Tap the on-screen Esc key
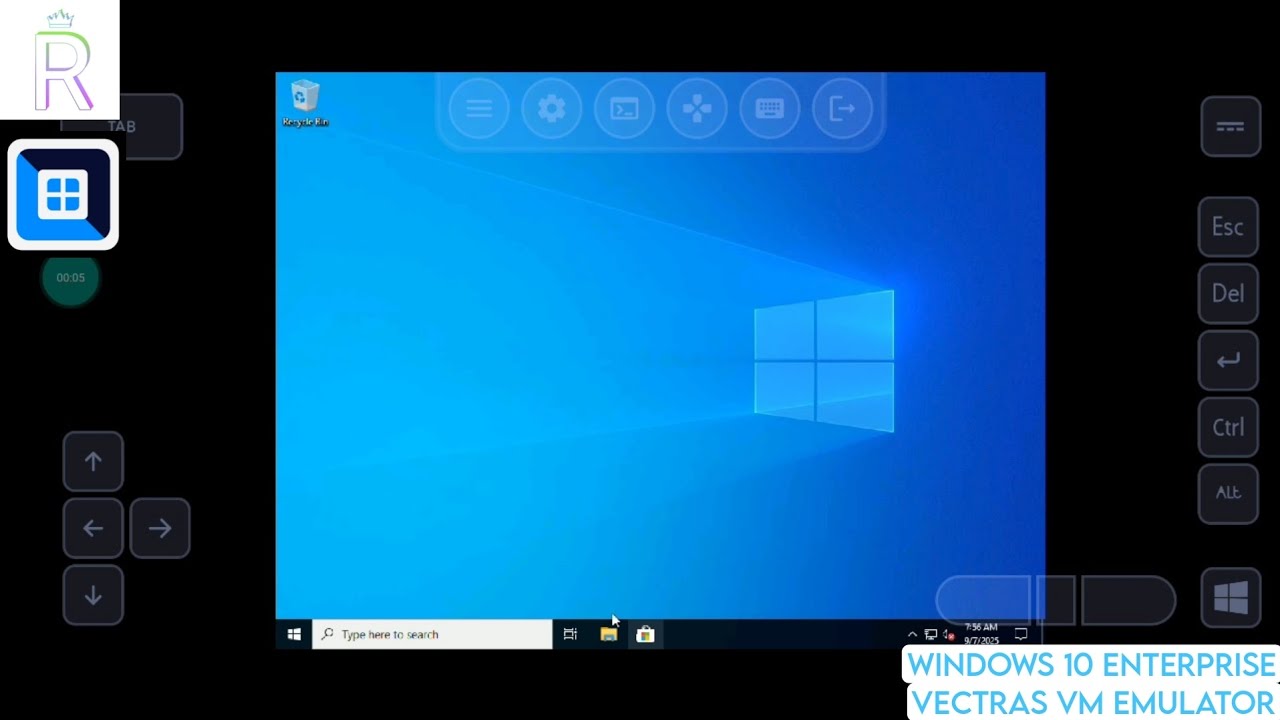This screenshot has height=720, width=1280. tap(1228, 227)
